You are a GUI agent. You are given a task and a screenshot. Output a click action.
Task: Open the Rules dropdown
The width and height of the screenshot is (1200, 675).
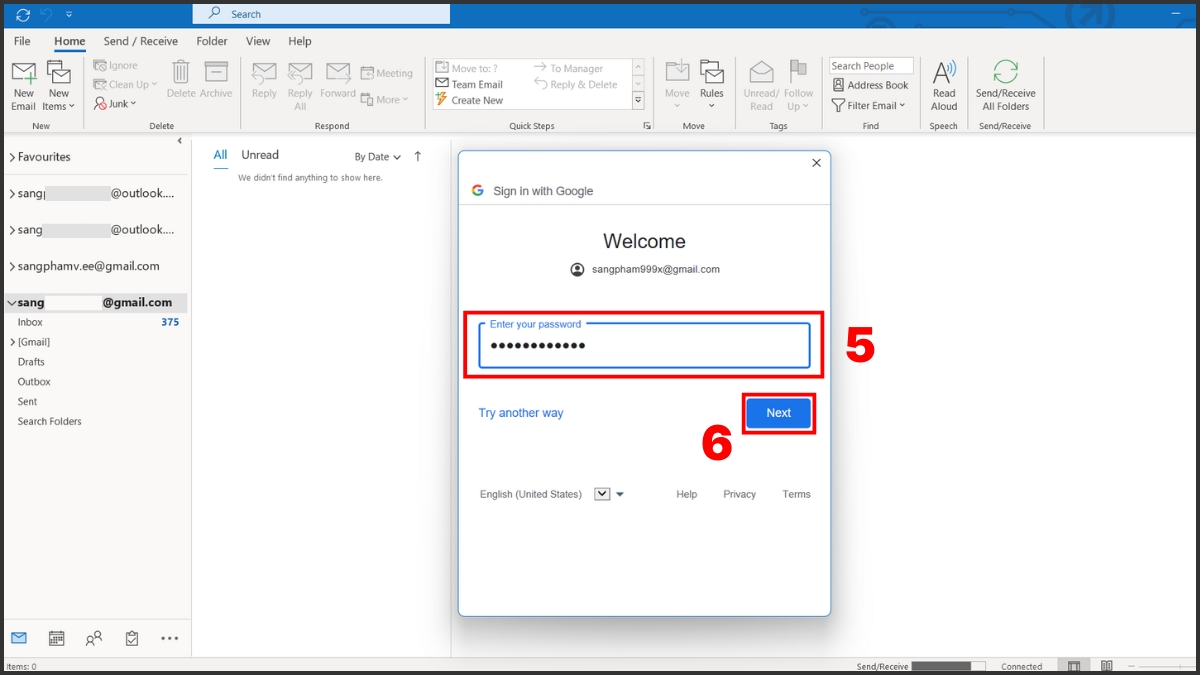pos(711,86)
